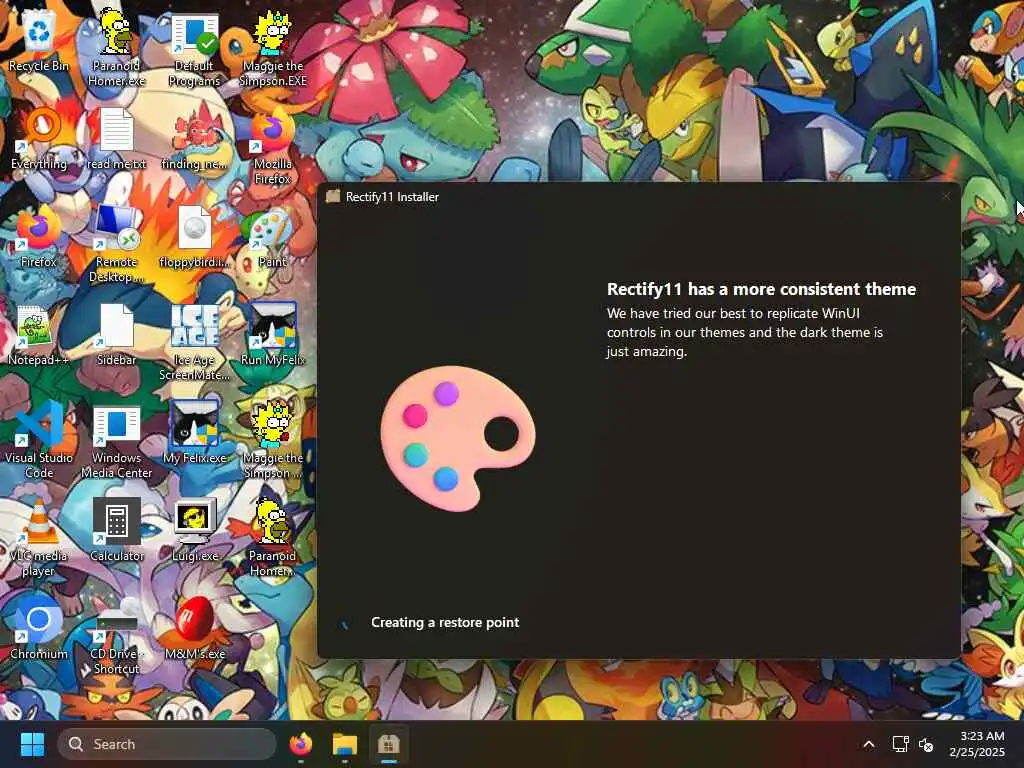Select the Notepad++ desktop shortcut

(x=39, y=334)
